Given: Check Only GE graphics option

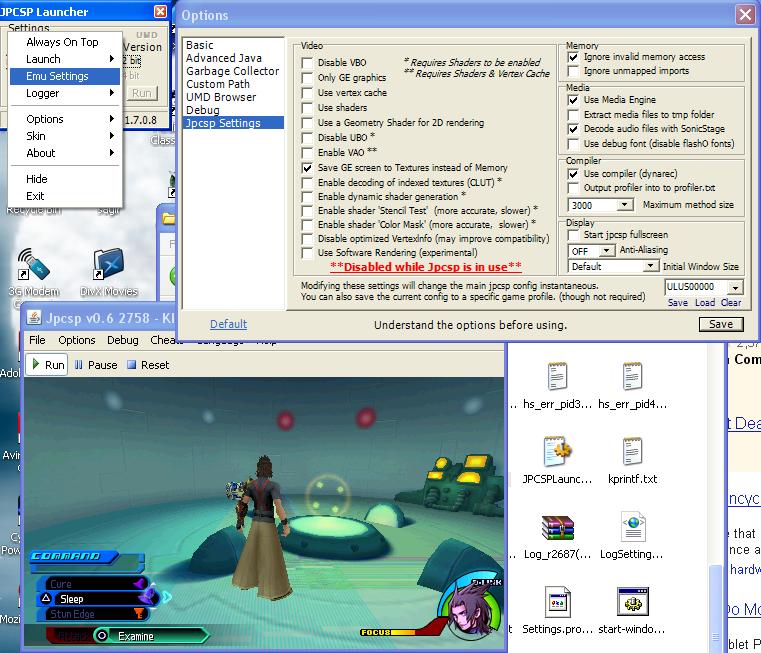Looking at the screenshot, I should click(307, 78).
